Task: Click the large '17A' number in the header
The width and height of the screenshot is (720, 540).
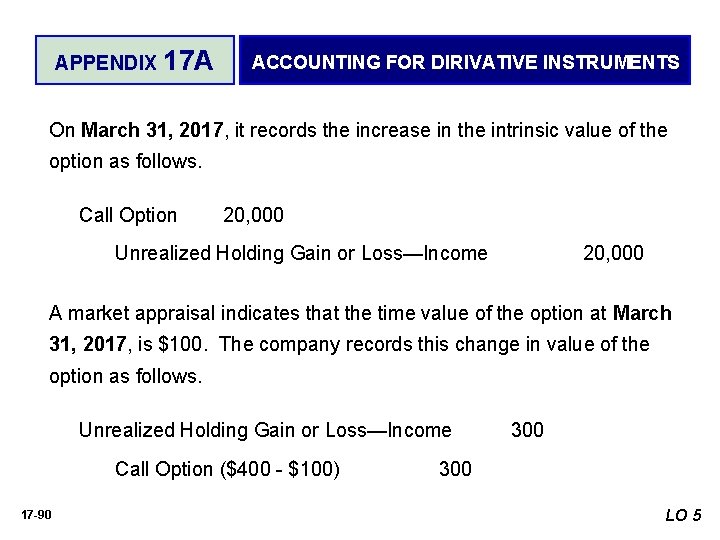Action: (188, 61)
